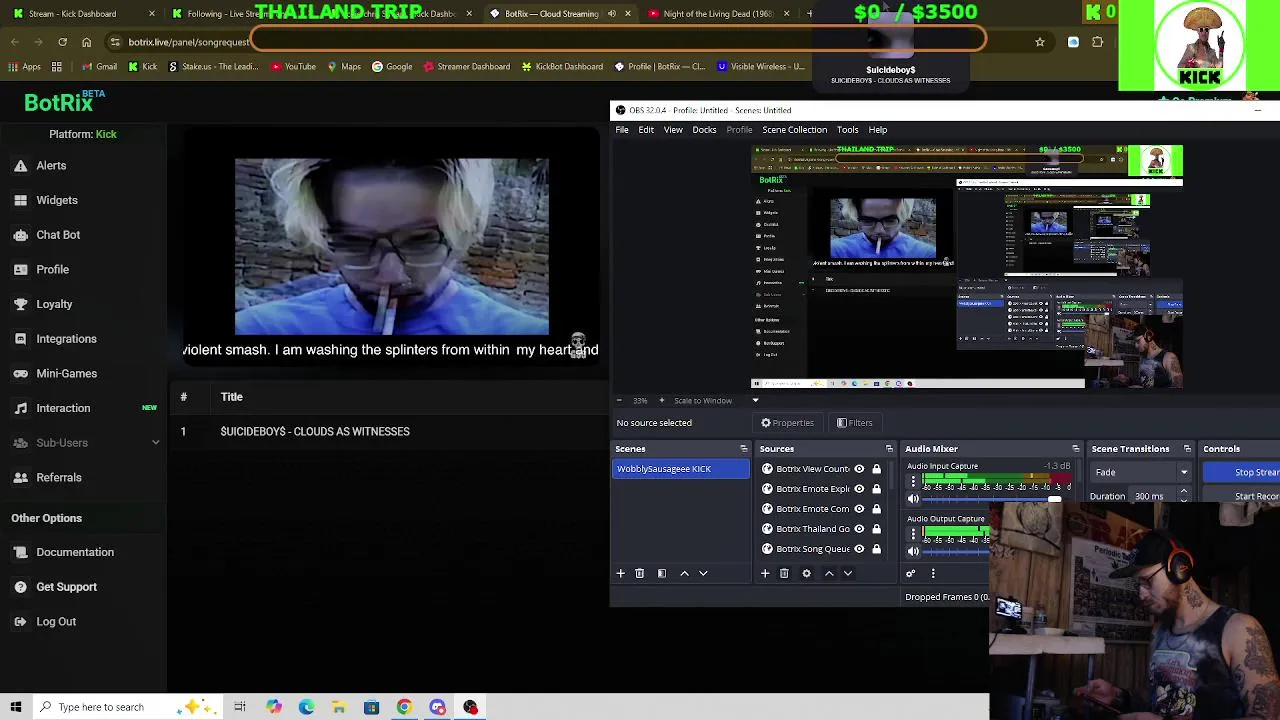Open advanced audio properties gears icon
1280x720 pixels.
pyautogui.click(x=910, y=574)
